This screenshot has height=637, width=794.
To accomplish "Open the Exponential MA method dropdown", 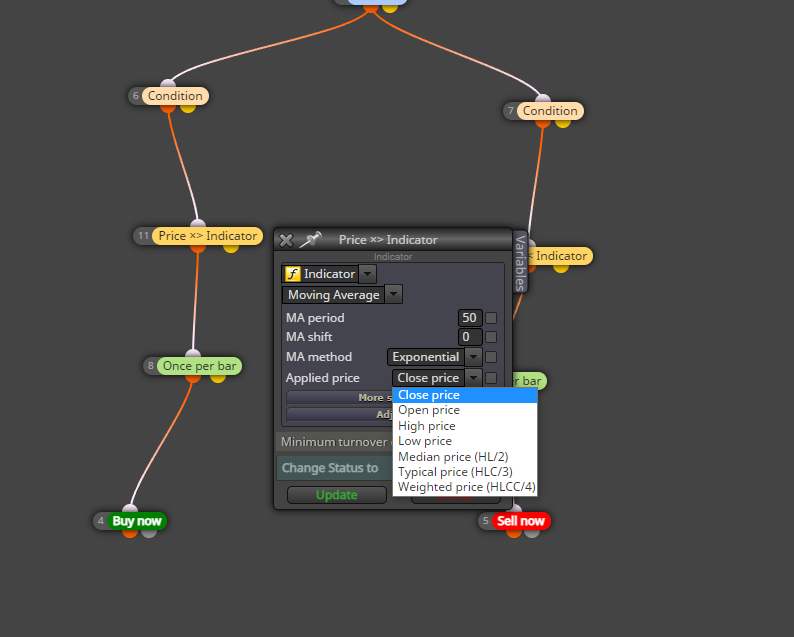I will 434,357.
